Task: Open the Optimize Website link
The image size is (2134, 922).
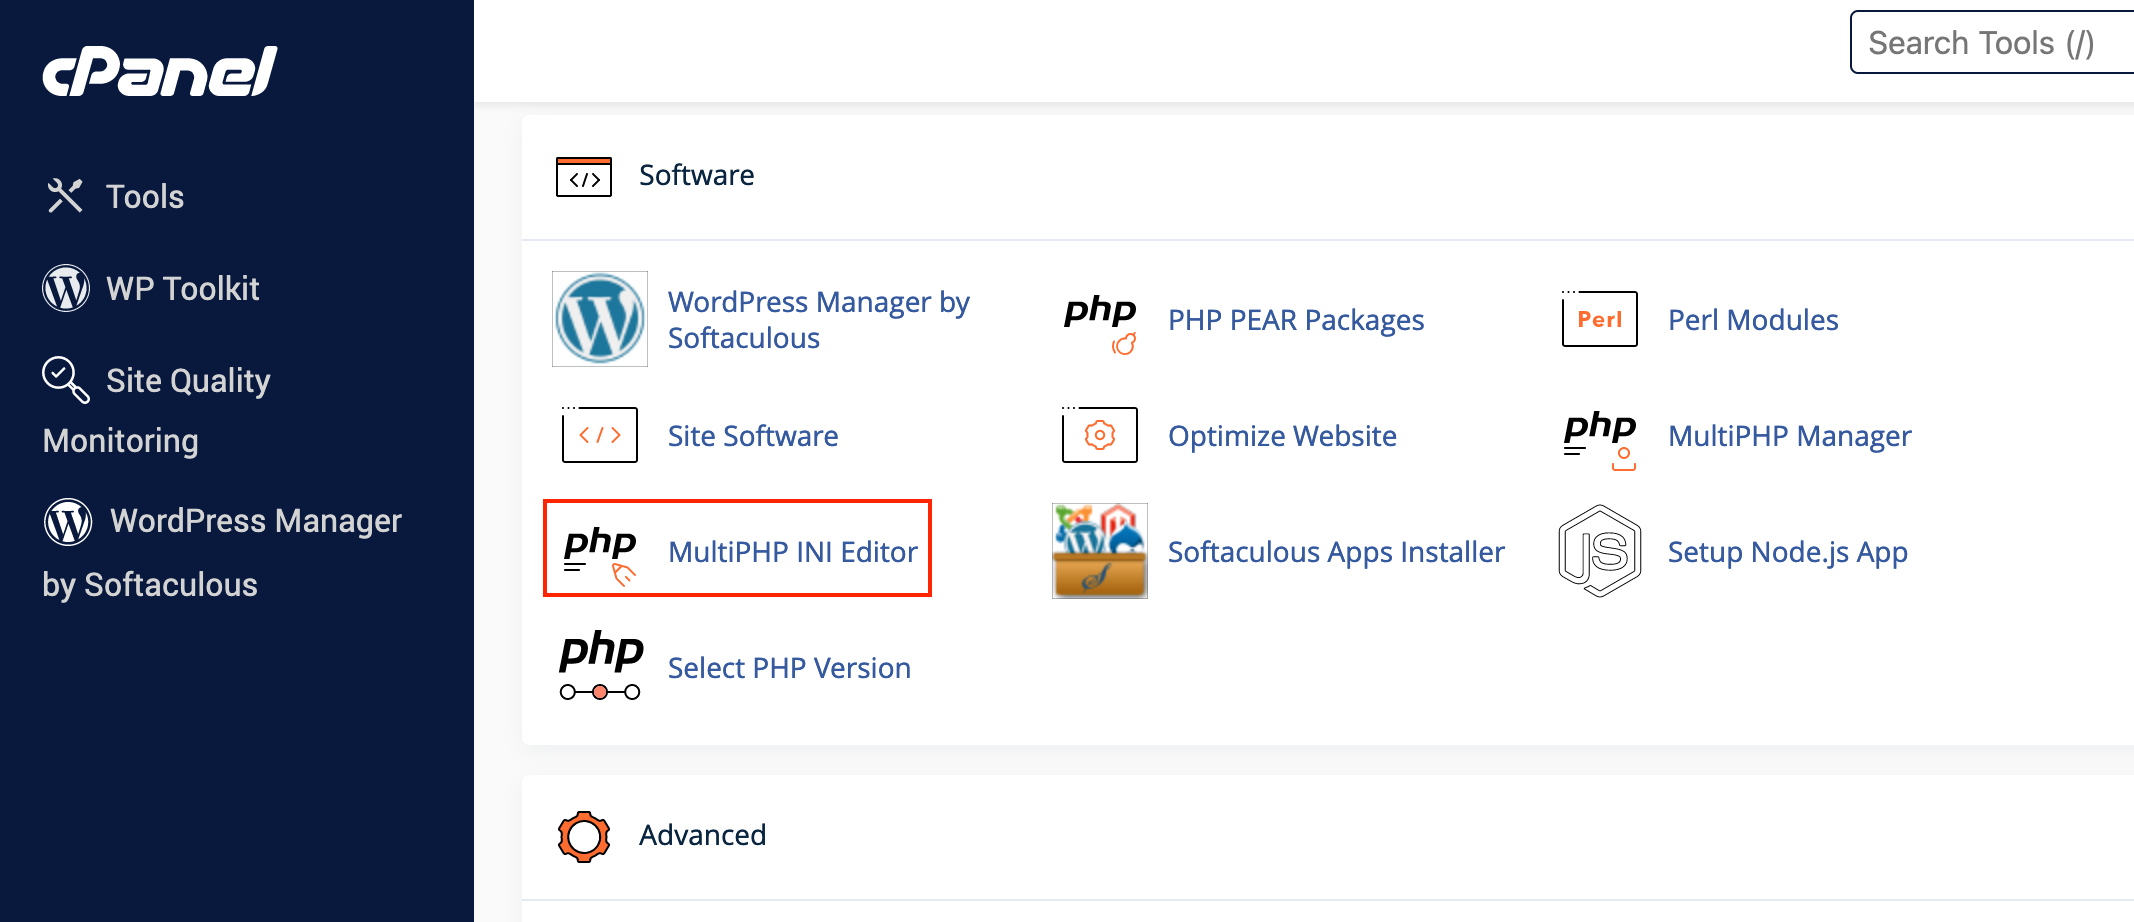Action: click(1282, 436)
